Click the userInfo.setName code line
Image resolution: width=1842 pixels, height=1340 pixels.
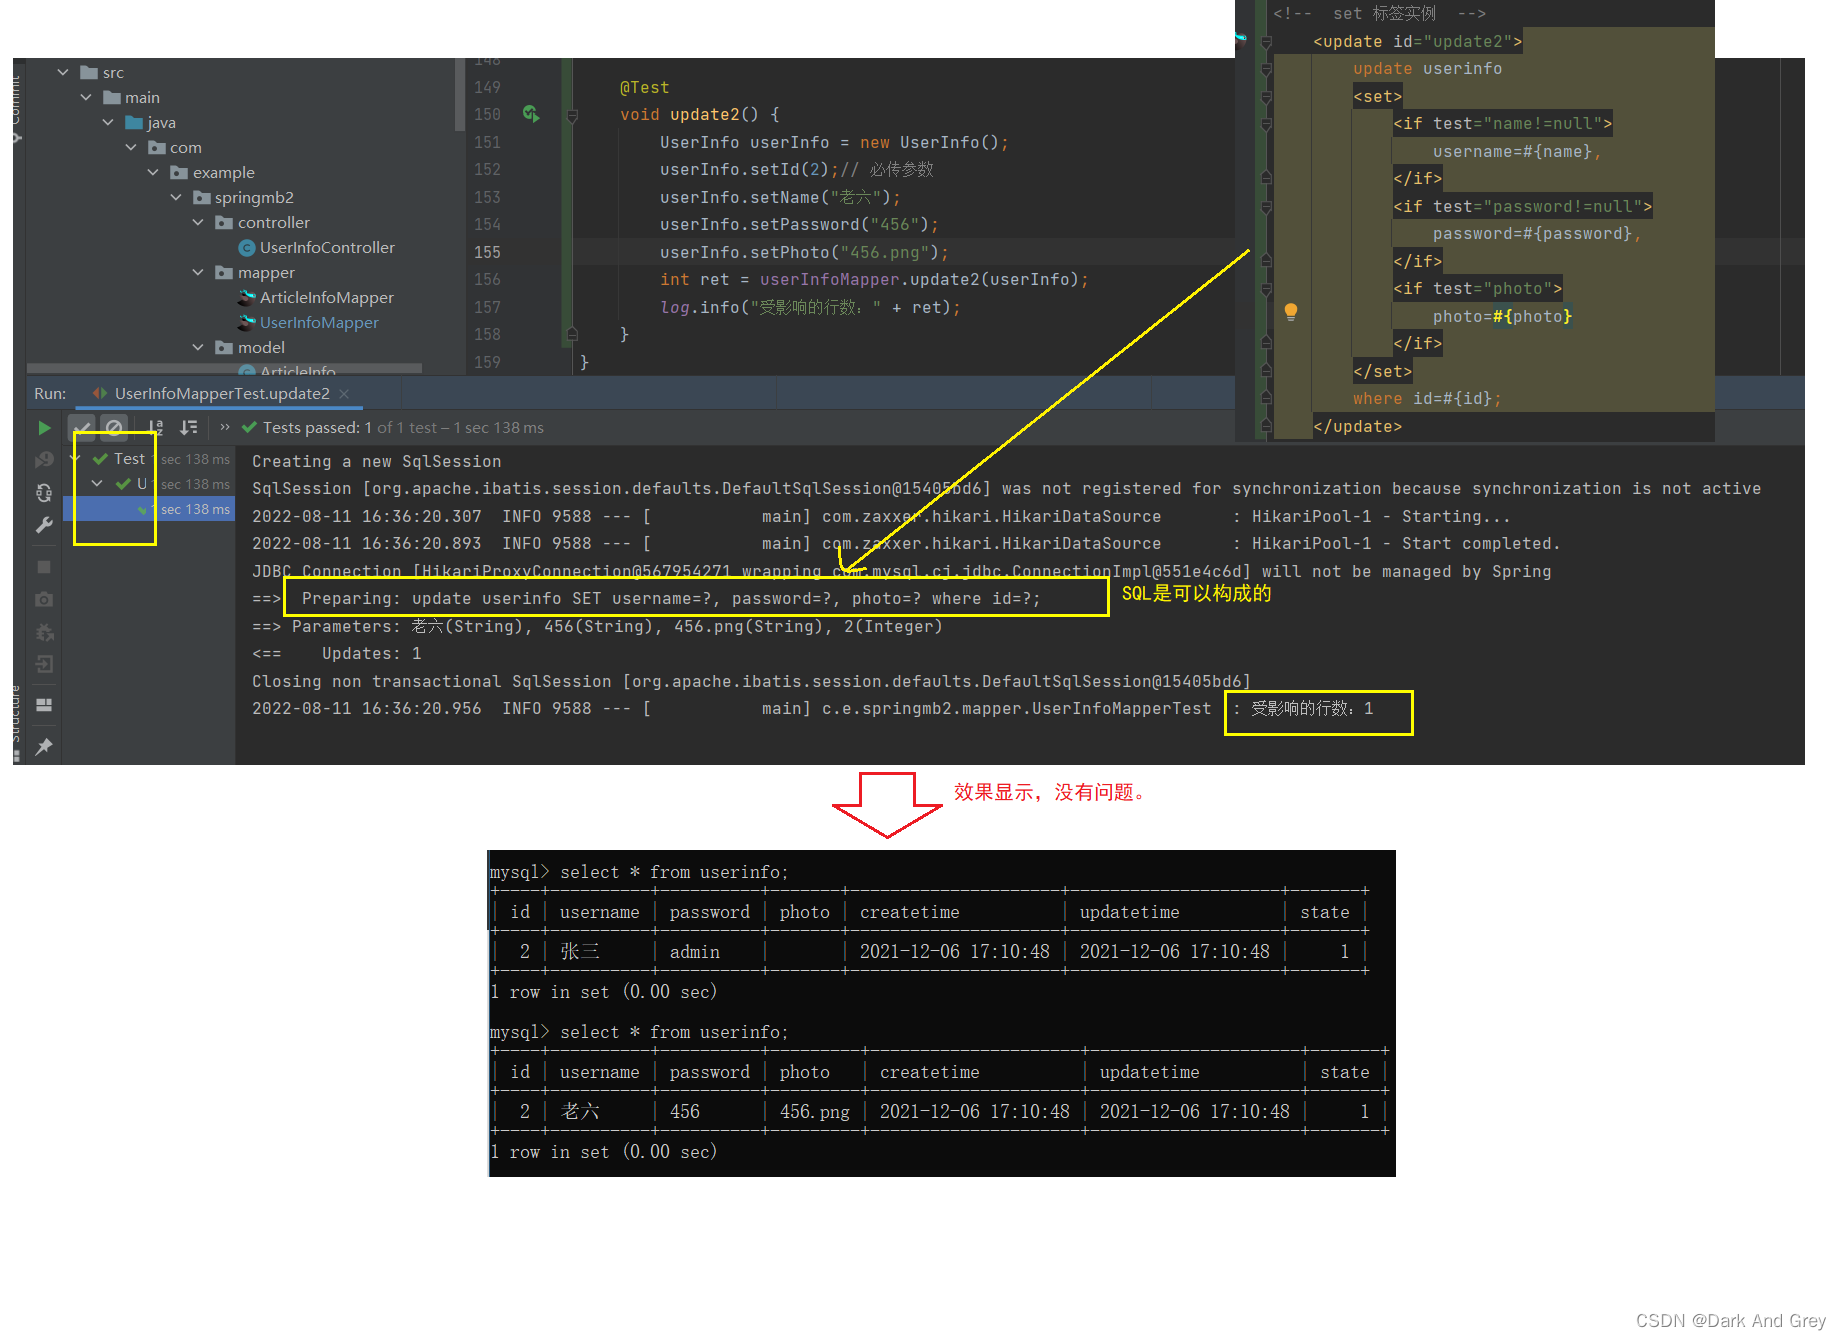(x=780, y=198)
